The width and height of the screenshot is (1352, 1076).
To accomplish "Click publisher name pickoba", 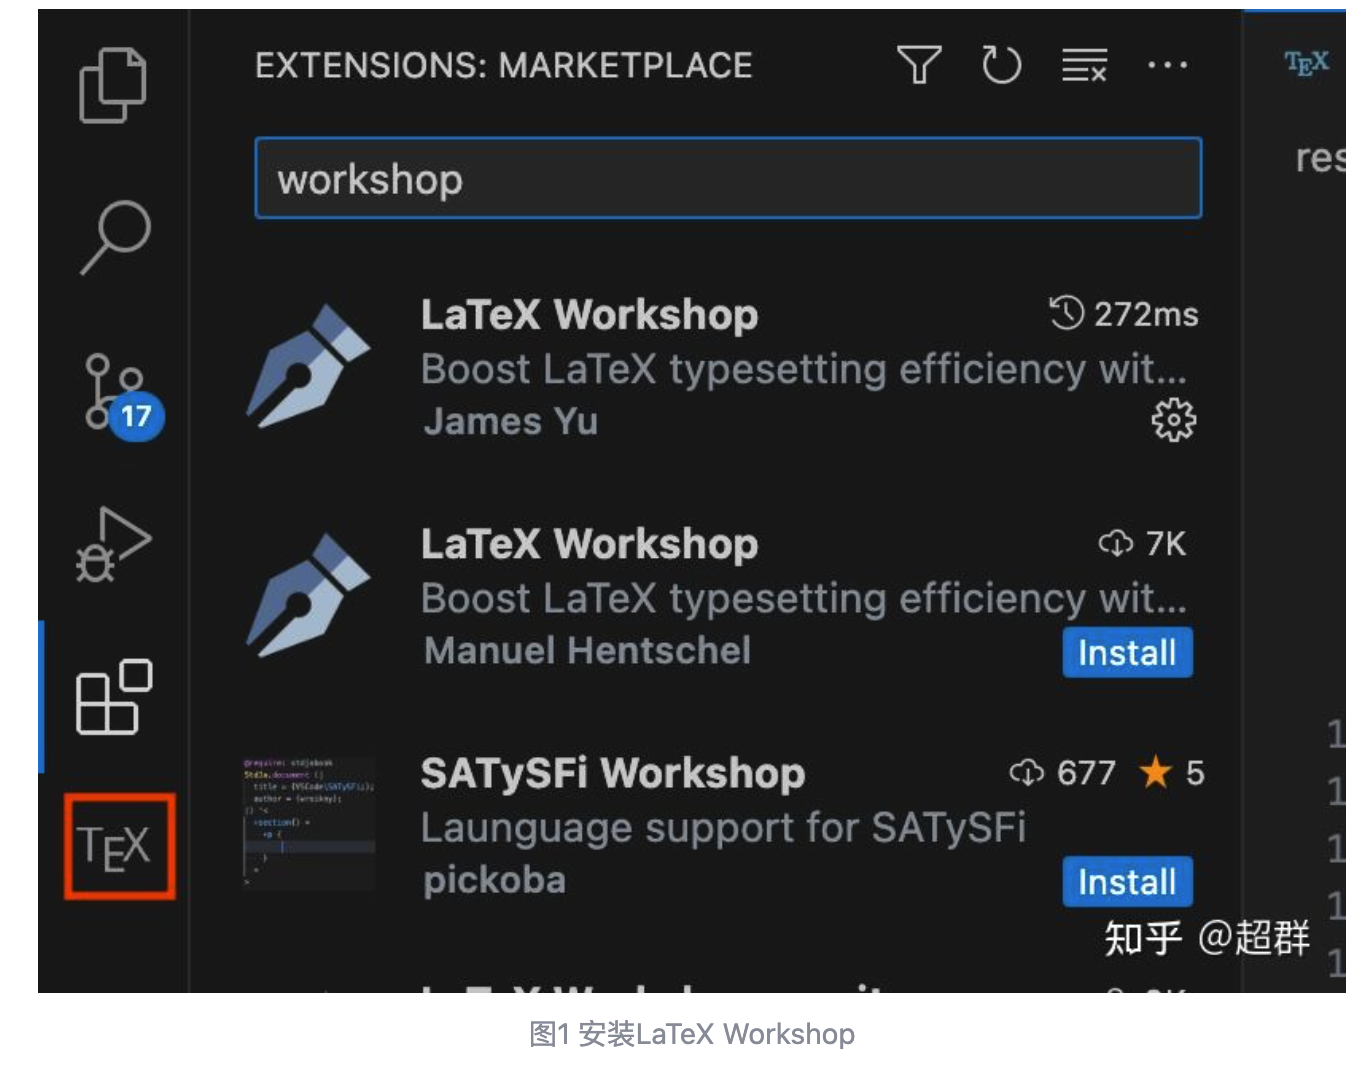I will point(494,880).
